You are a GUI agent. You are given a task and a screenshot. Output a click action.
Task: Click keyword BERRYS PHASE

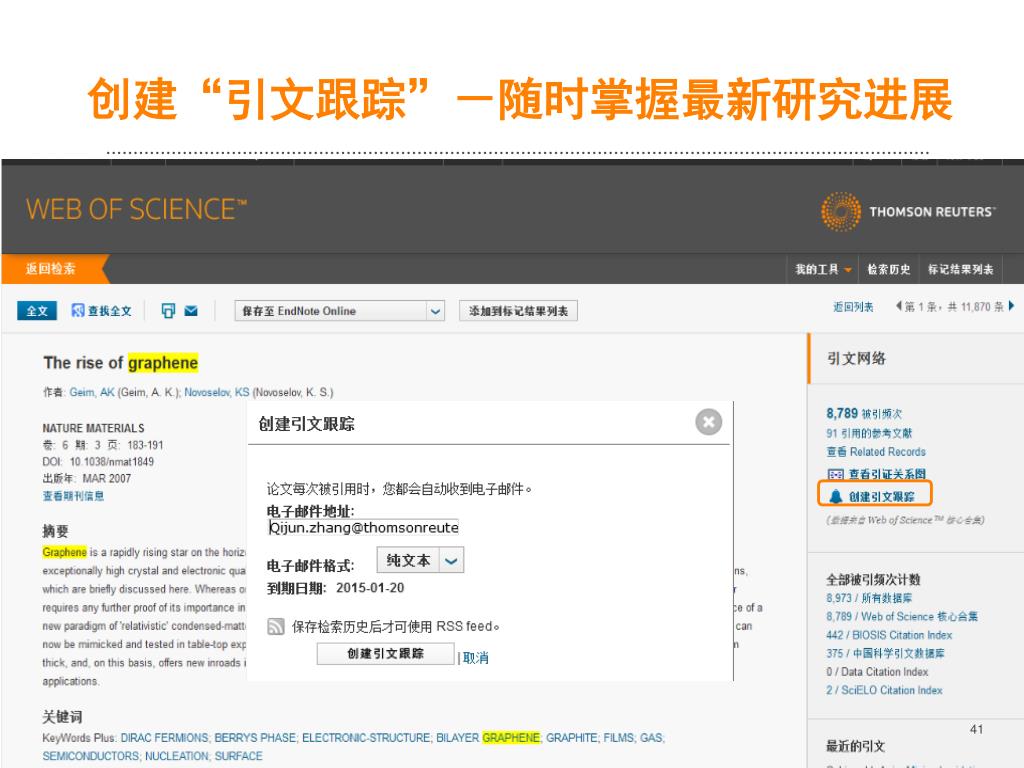click(x=255, y=737)
